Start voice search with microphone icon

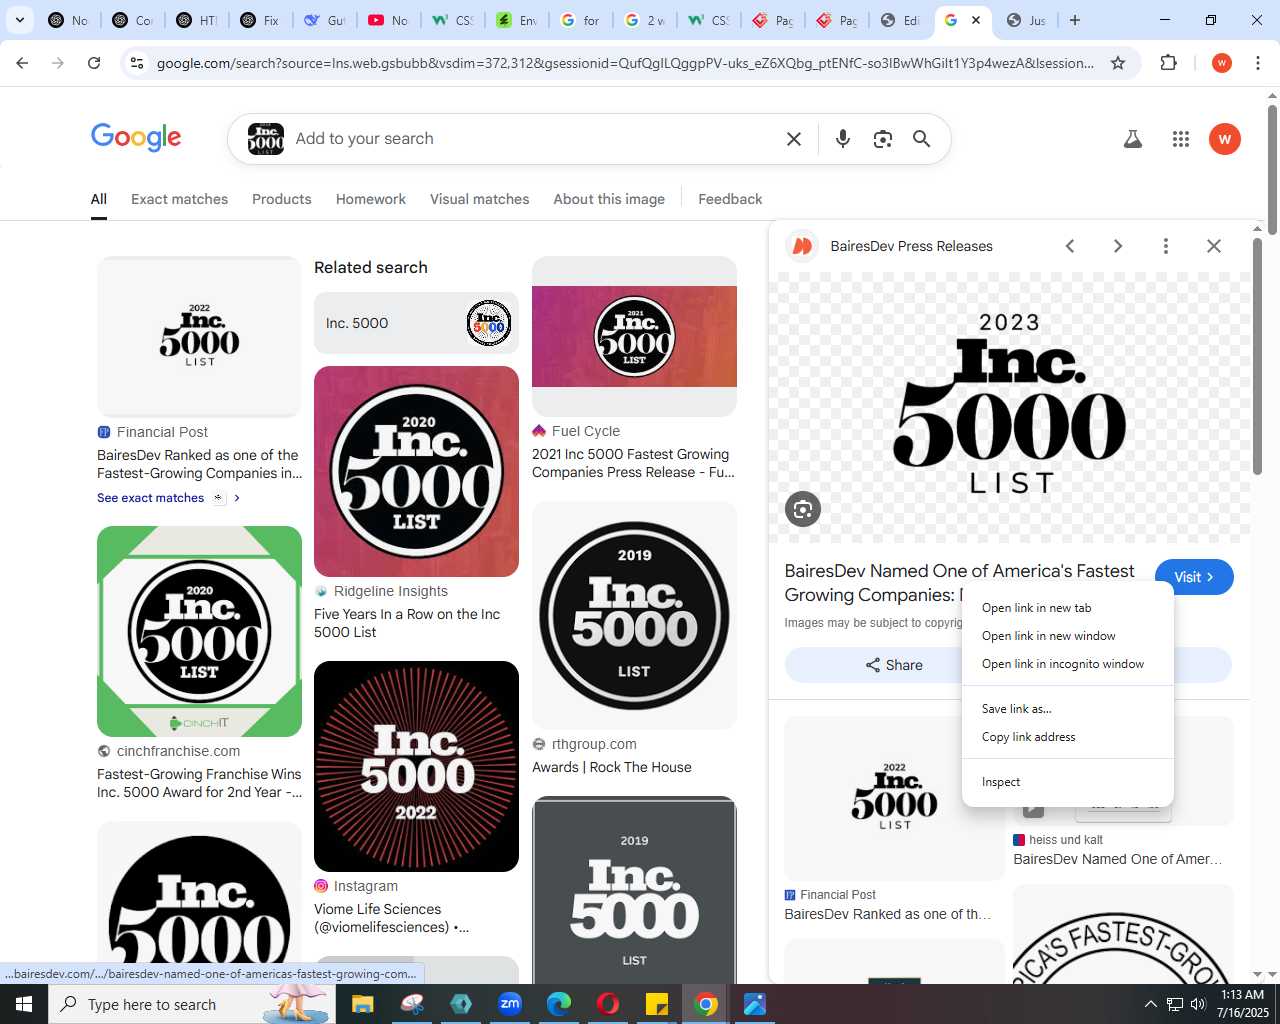coord(843,139)
